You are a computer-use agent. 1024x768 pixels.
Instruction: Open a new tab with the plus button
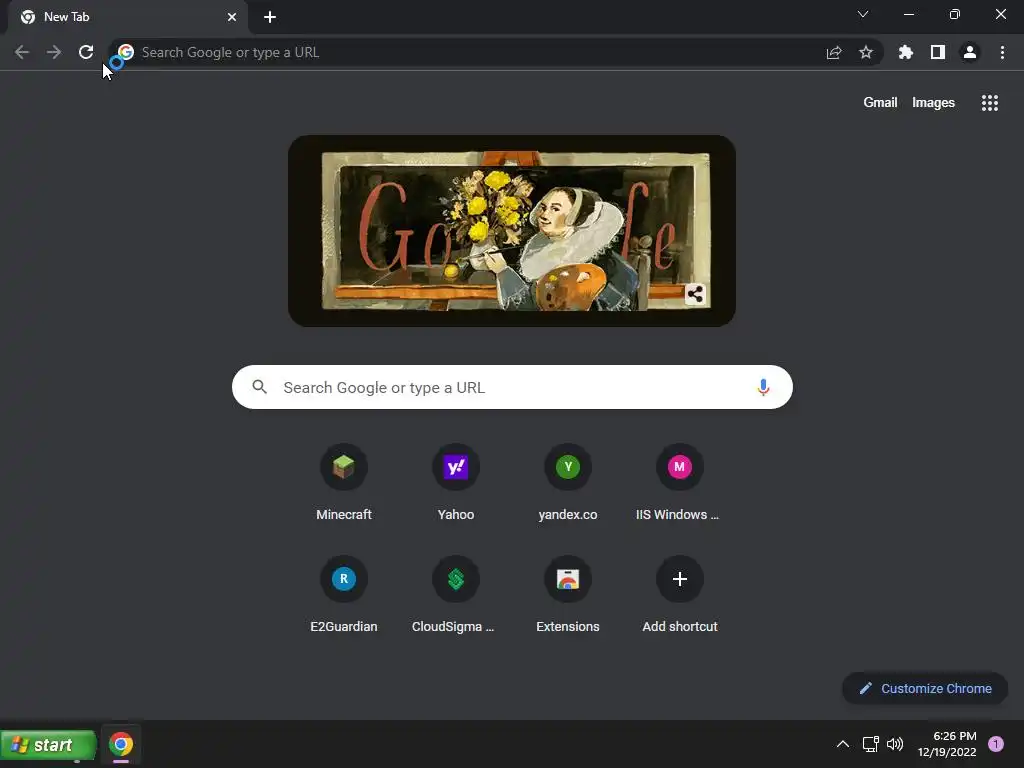270,17
